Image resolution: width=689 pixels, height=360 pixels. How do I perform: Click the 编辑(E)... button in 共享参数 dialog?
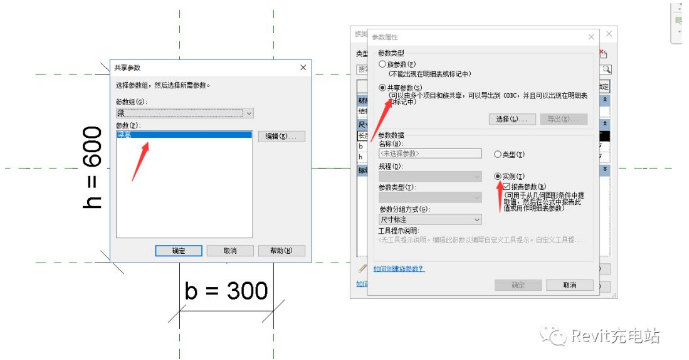pyautogui.click(x=281, y=136)
